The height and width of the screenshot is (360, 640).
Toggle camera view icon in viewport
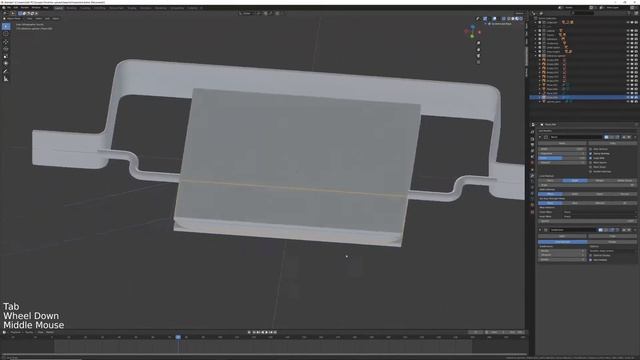[x=478, y=56]
